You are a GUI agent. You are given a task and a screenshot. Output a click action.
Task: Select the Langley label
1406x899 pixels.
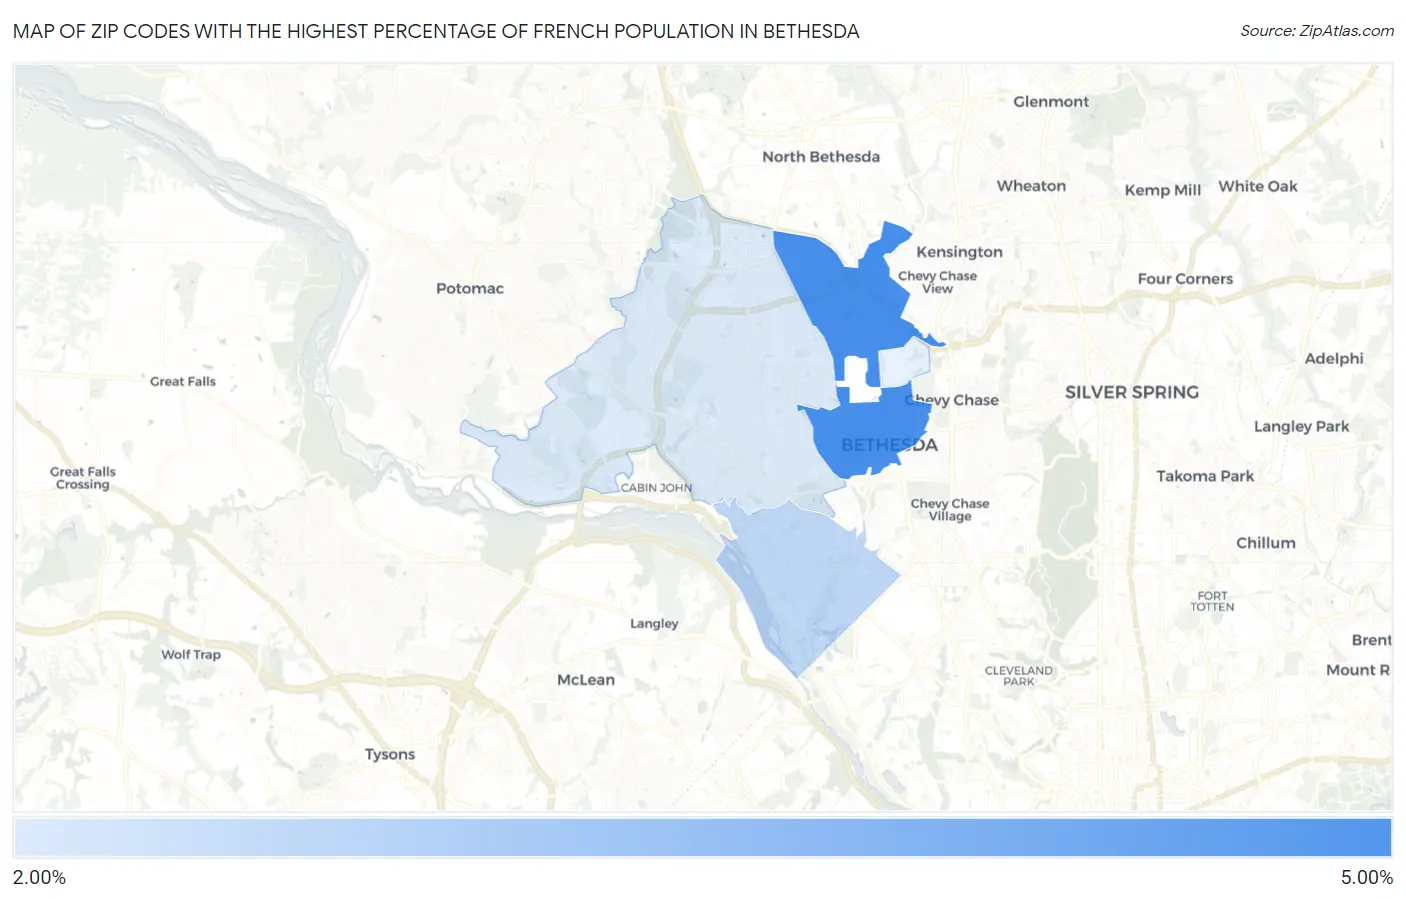pyautogui.click(x=654, y=624)
